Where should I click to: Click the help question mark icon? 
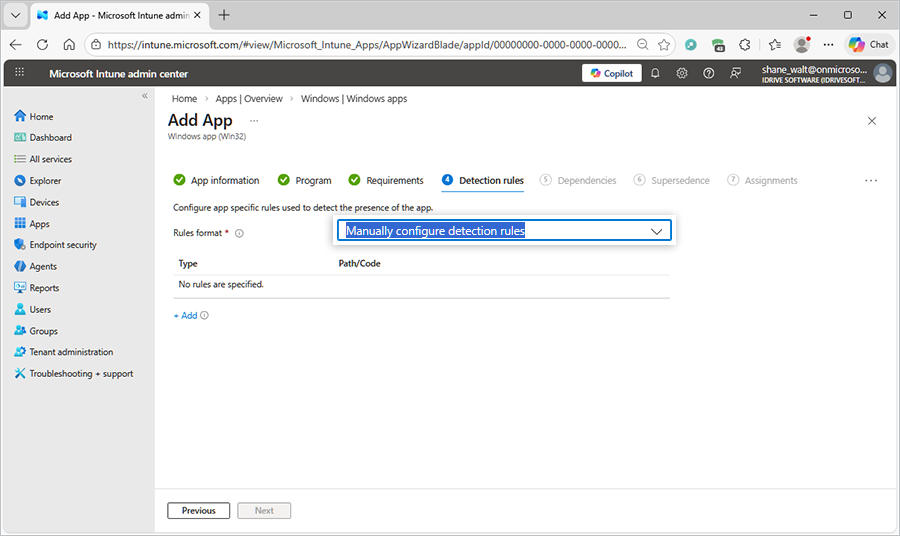[709, 73]
